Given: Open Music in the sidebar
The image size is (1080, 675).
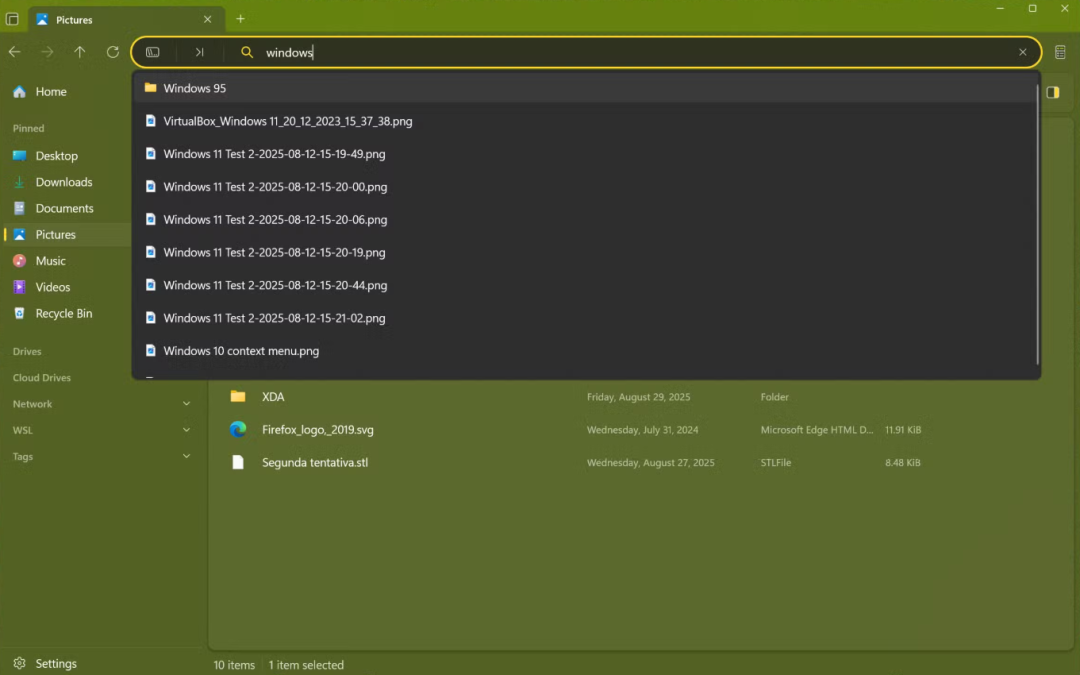Looking at the screenshot, I should [x=68, y=260].
